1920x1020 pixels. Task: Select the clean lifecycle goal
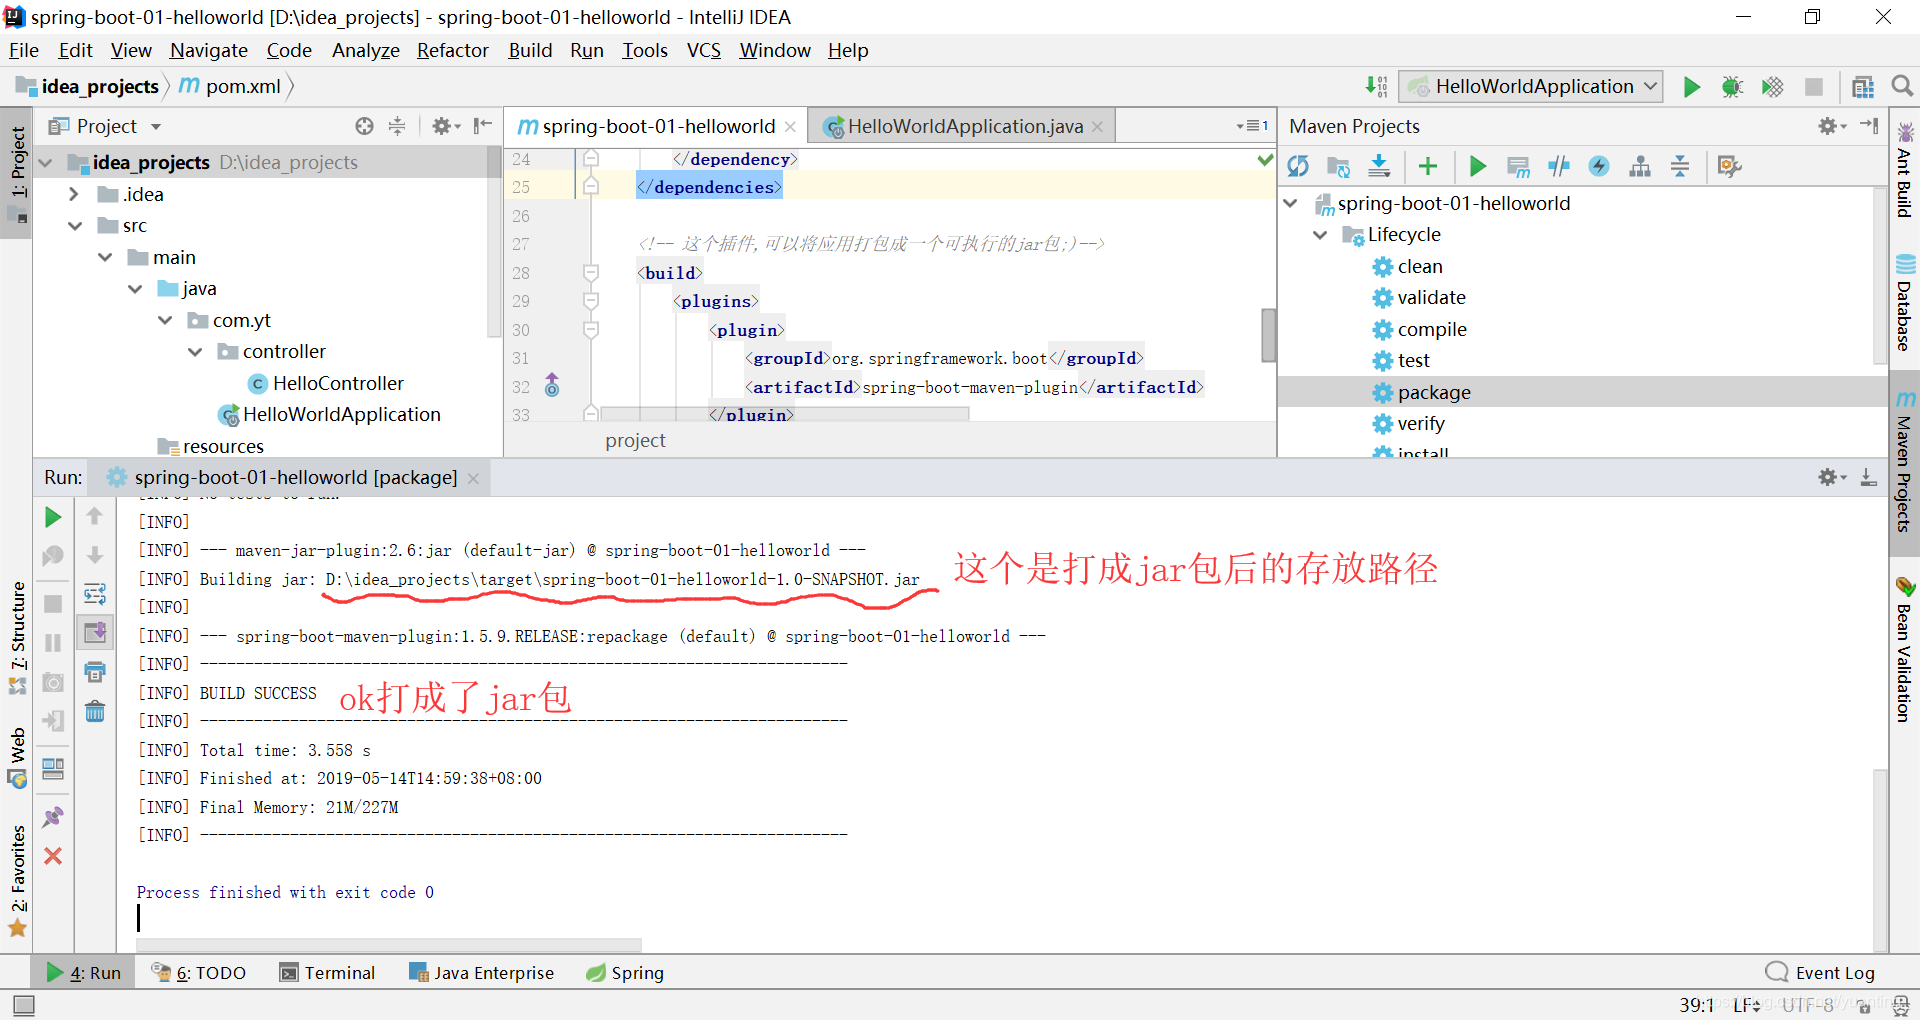[1407, 267]
